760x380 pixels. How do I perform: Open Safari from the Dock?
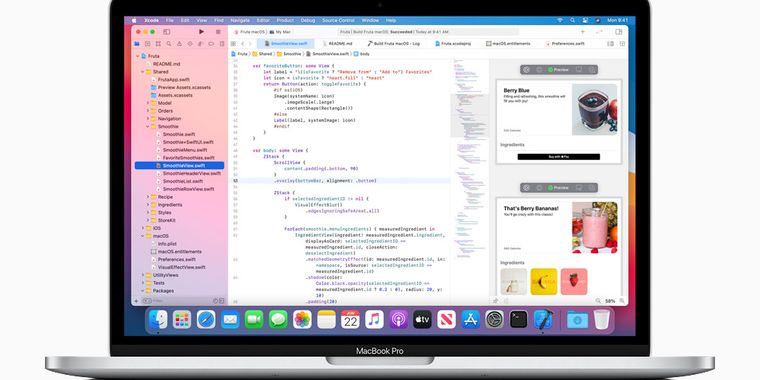[206, 319]
